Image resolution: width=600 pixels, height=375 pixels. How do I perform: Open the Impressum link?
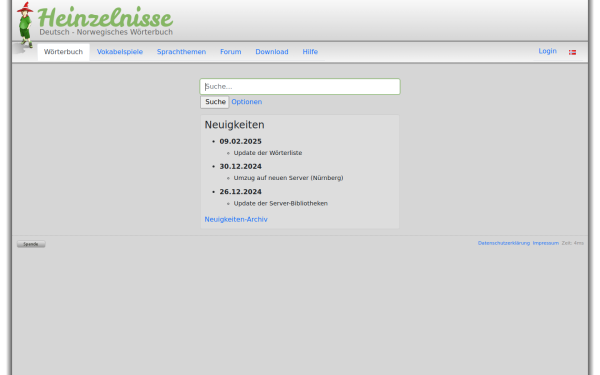click(x=546, y=243)
